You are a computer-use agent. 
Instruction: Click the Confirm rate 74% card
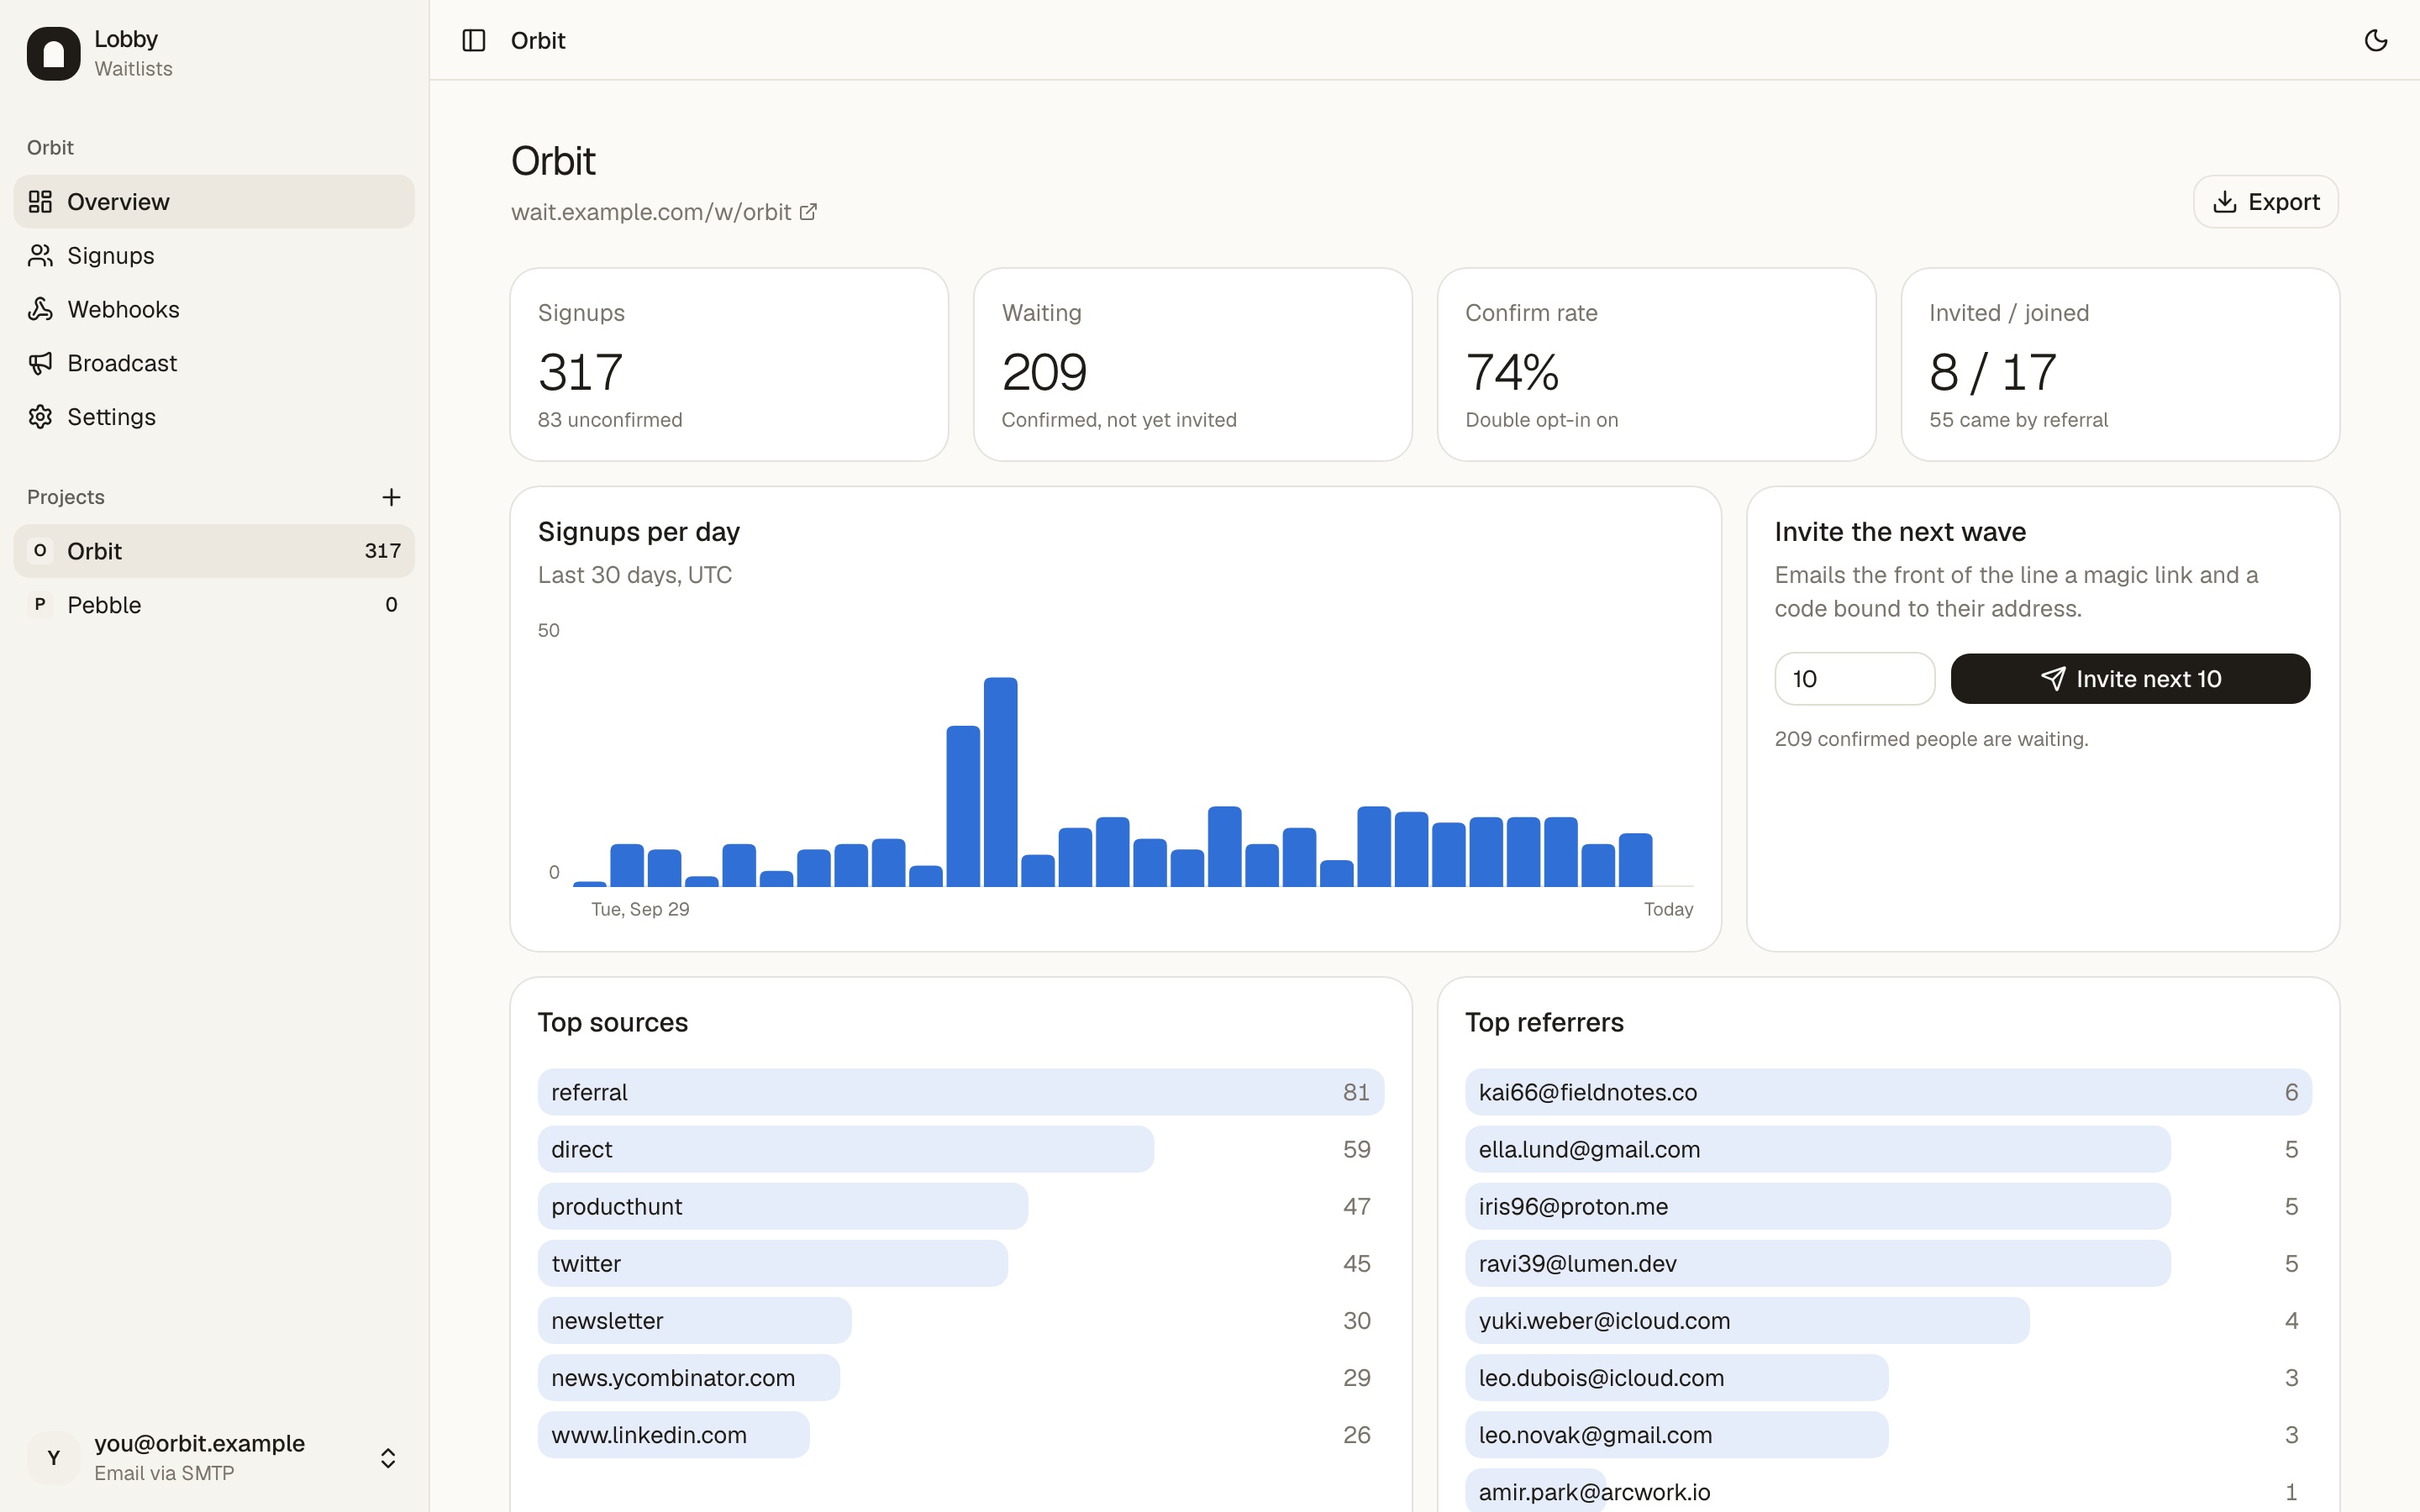click(1656, 364)
